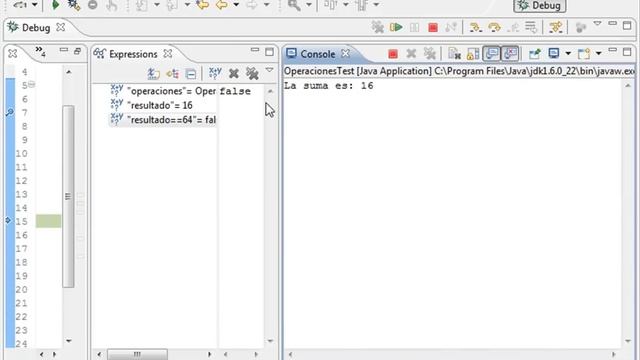Remove all expressions
640x360 pixels.
(252, 74)
